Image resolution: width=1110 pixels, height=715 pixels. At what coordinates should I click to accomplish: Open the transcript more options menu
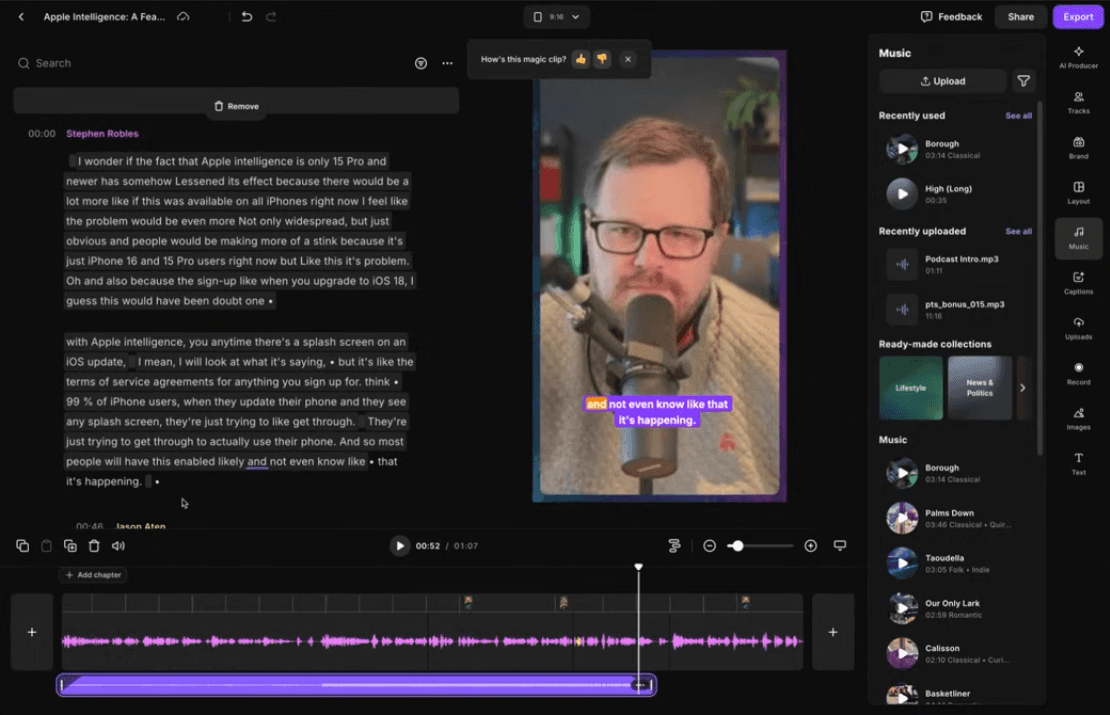point(447,63)
